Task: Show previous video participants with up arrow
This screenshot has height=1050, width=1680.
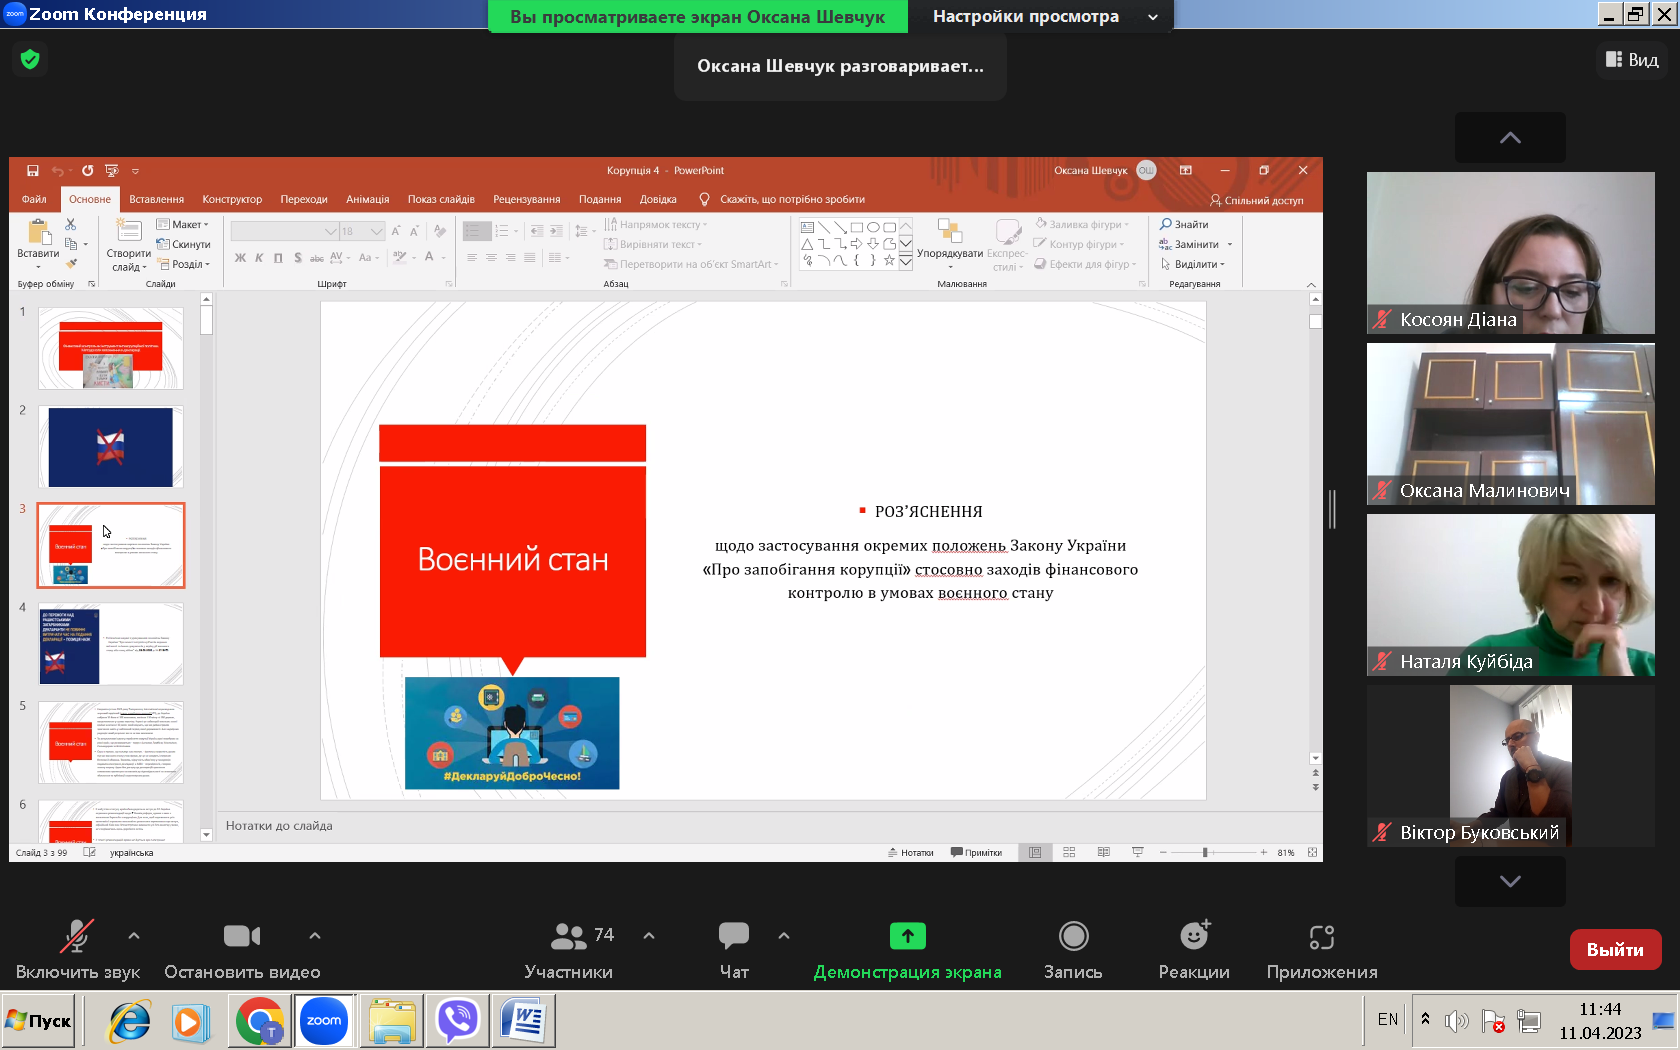Action: point(1510,138)
